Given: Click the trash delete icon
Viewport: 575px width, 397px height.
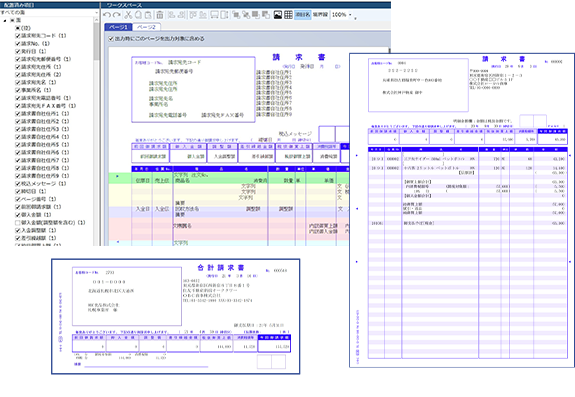Looking at the screenshot, I should coord(160,15).
